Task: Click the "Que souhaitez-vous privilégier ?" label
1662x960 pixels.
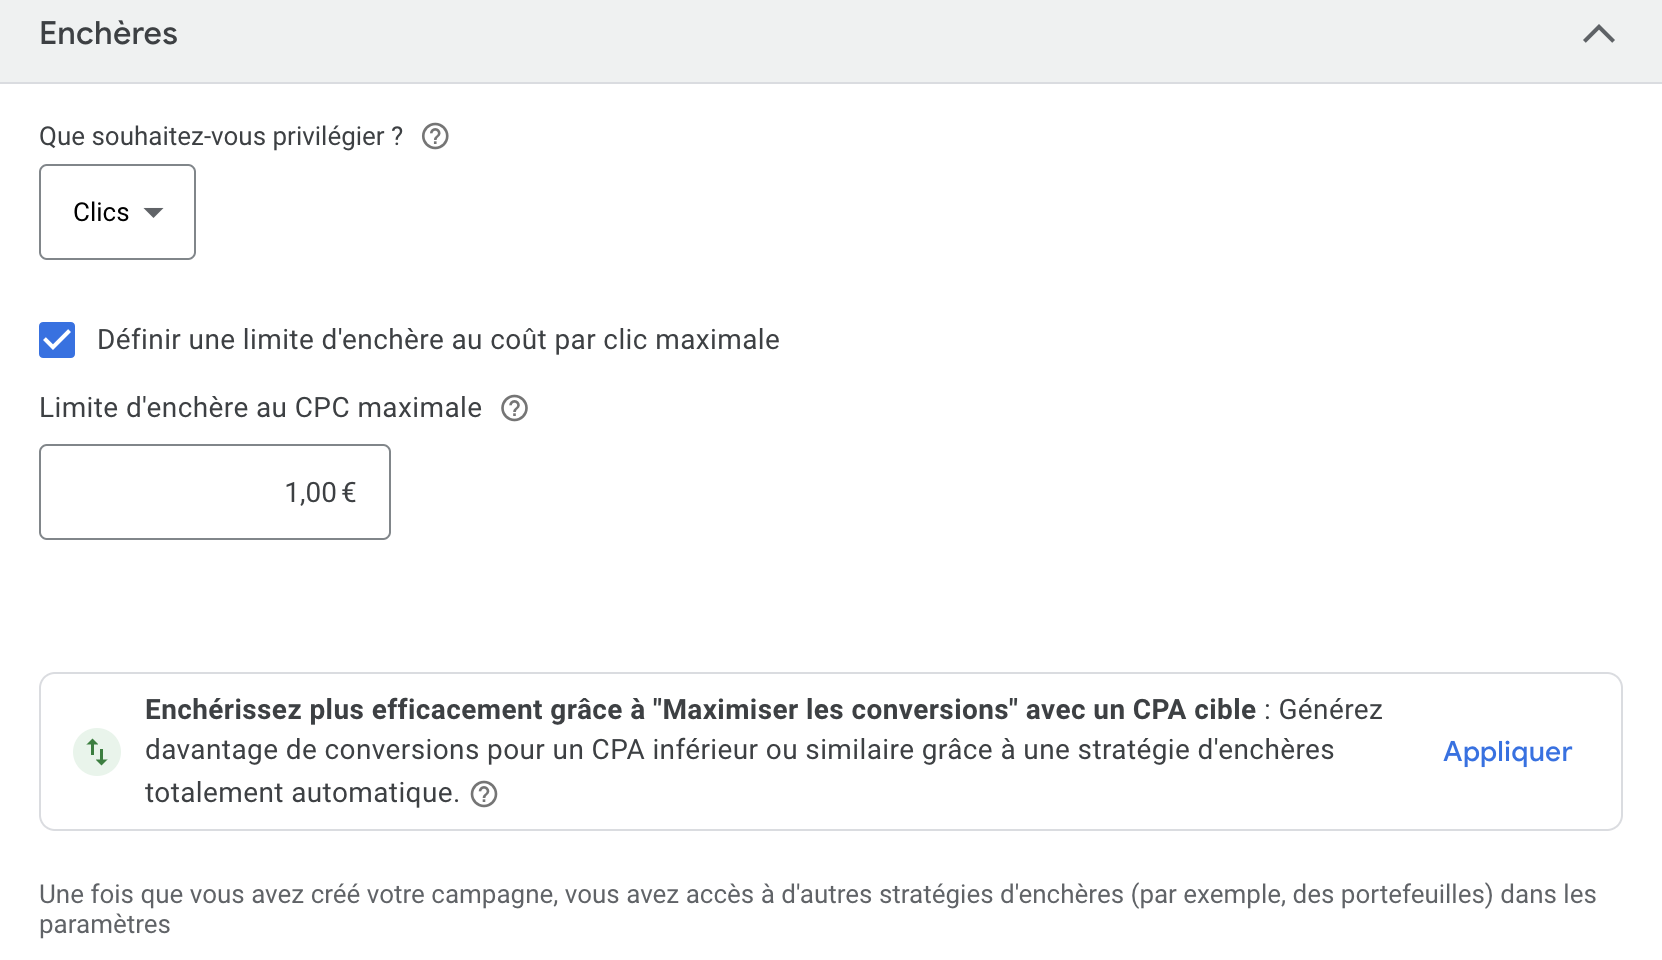Action: pos(221,136)
